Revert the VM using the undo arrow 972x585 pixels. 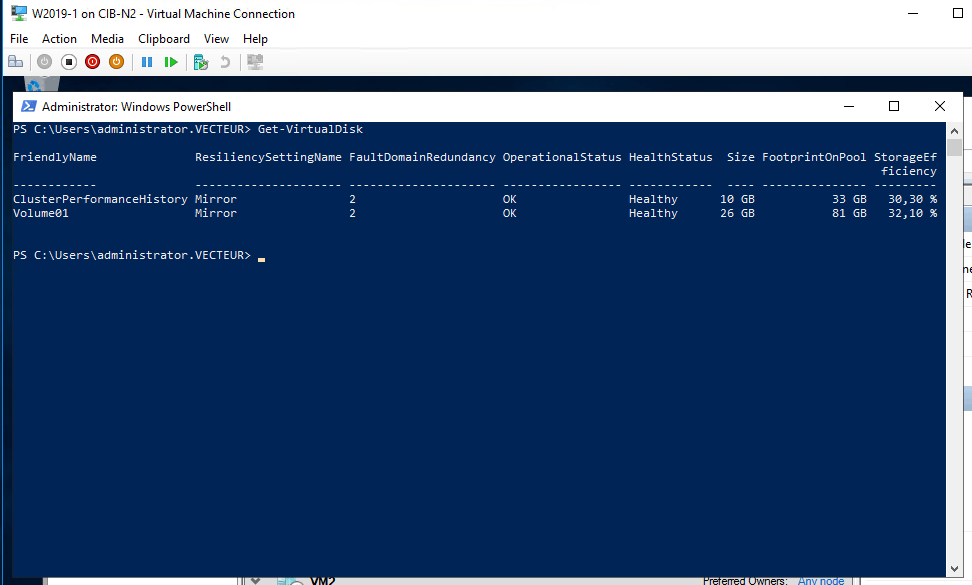pos(226,61)
